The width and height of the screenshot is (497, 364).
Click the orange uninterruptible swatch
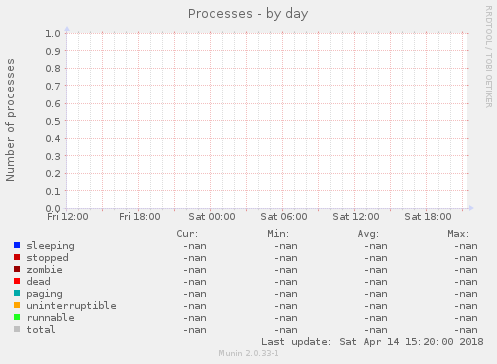[17, 305]
